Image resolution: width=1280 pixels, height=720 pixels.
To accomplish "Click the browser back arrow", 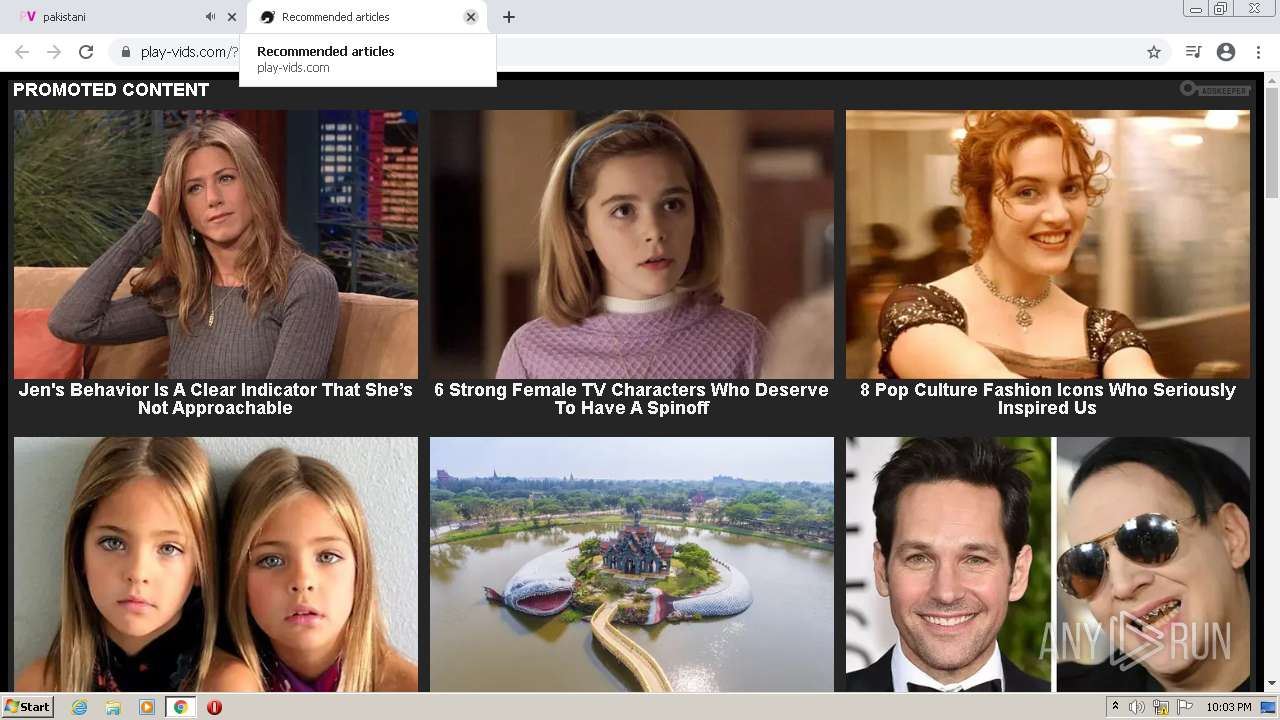I will 22,52.
